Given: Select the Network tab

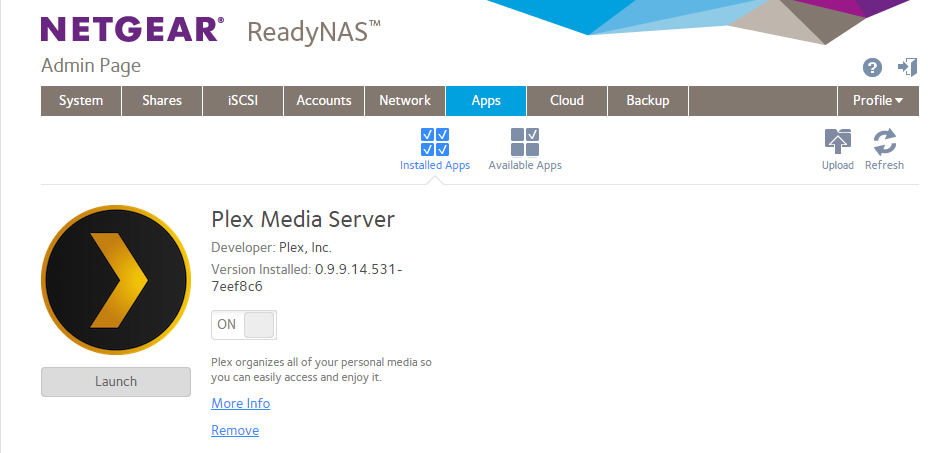Looking at the screenshot, I should (x=405, y=101).
